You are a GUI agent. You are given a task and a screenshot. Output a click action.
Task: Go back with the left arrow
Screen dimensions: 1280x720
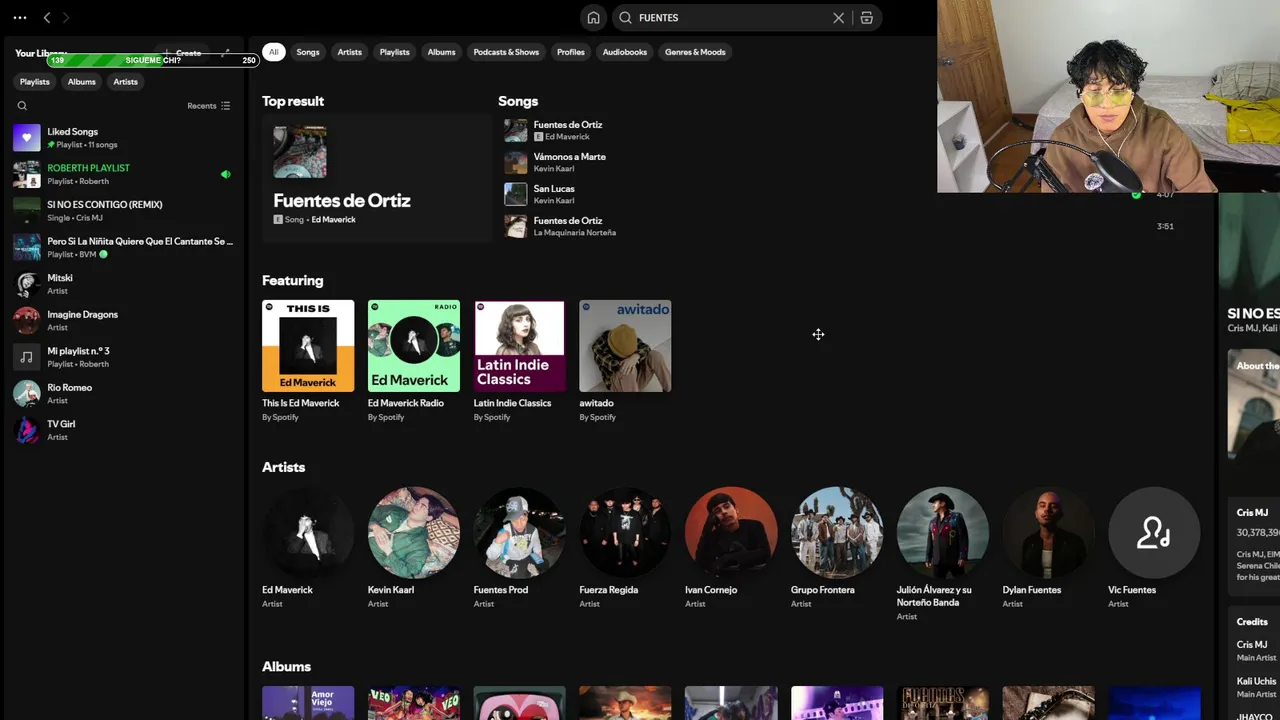(x=47, y=18)
